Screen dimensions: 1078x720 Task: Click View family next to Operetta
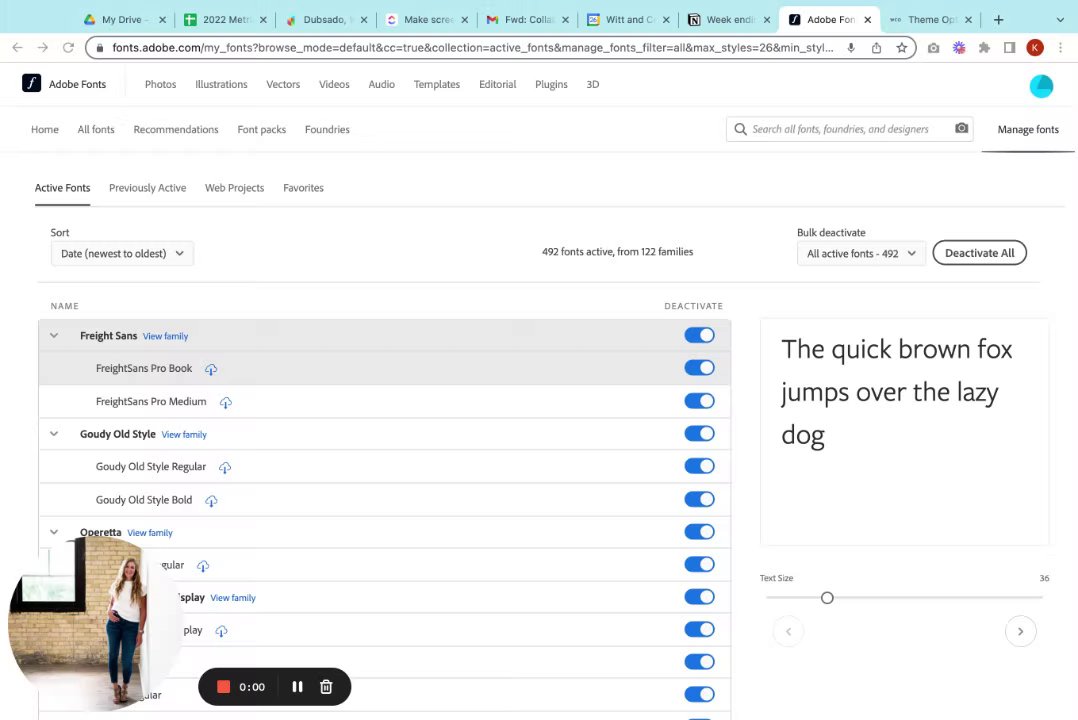(x=150, y=533)
